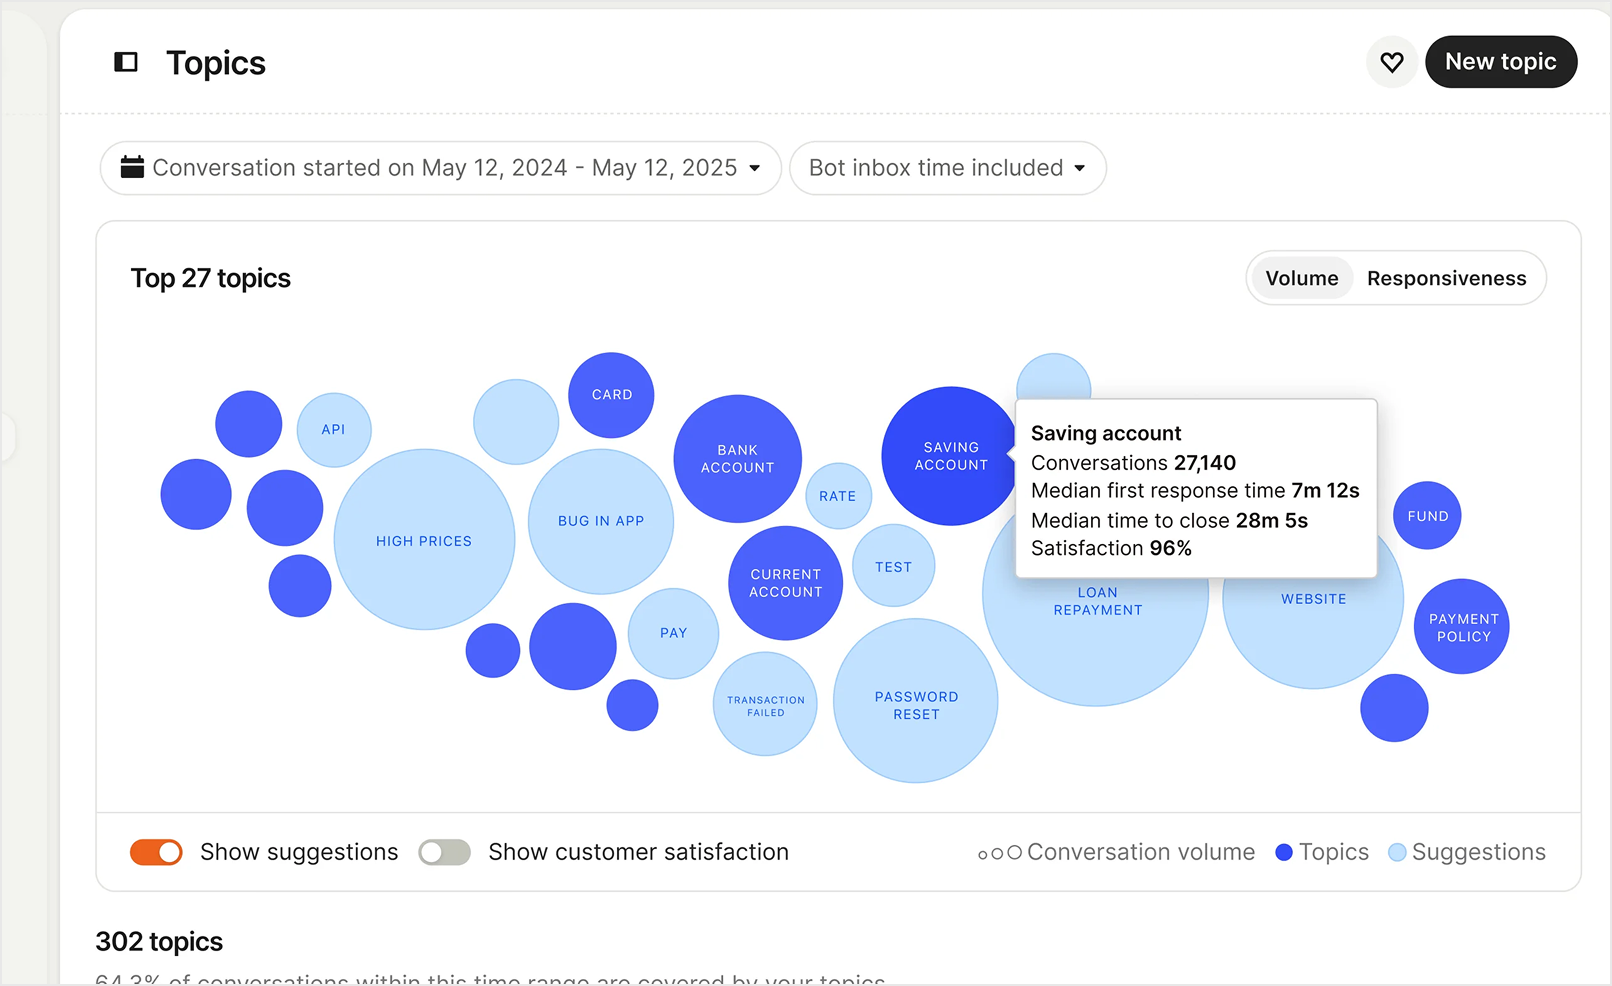Viewport: 1612px width, 986px height.
Task: Enable Show customer satisfaction
Action: pyautogui.click(x=444, y=852)
